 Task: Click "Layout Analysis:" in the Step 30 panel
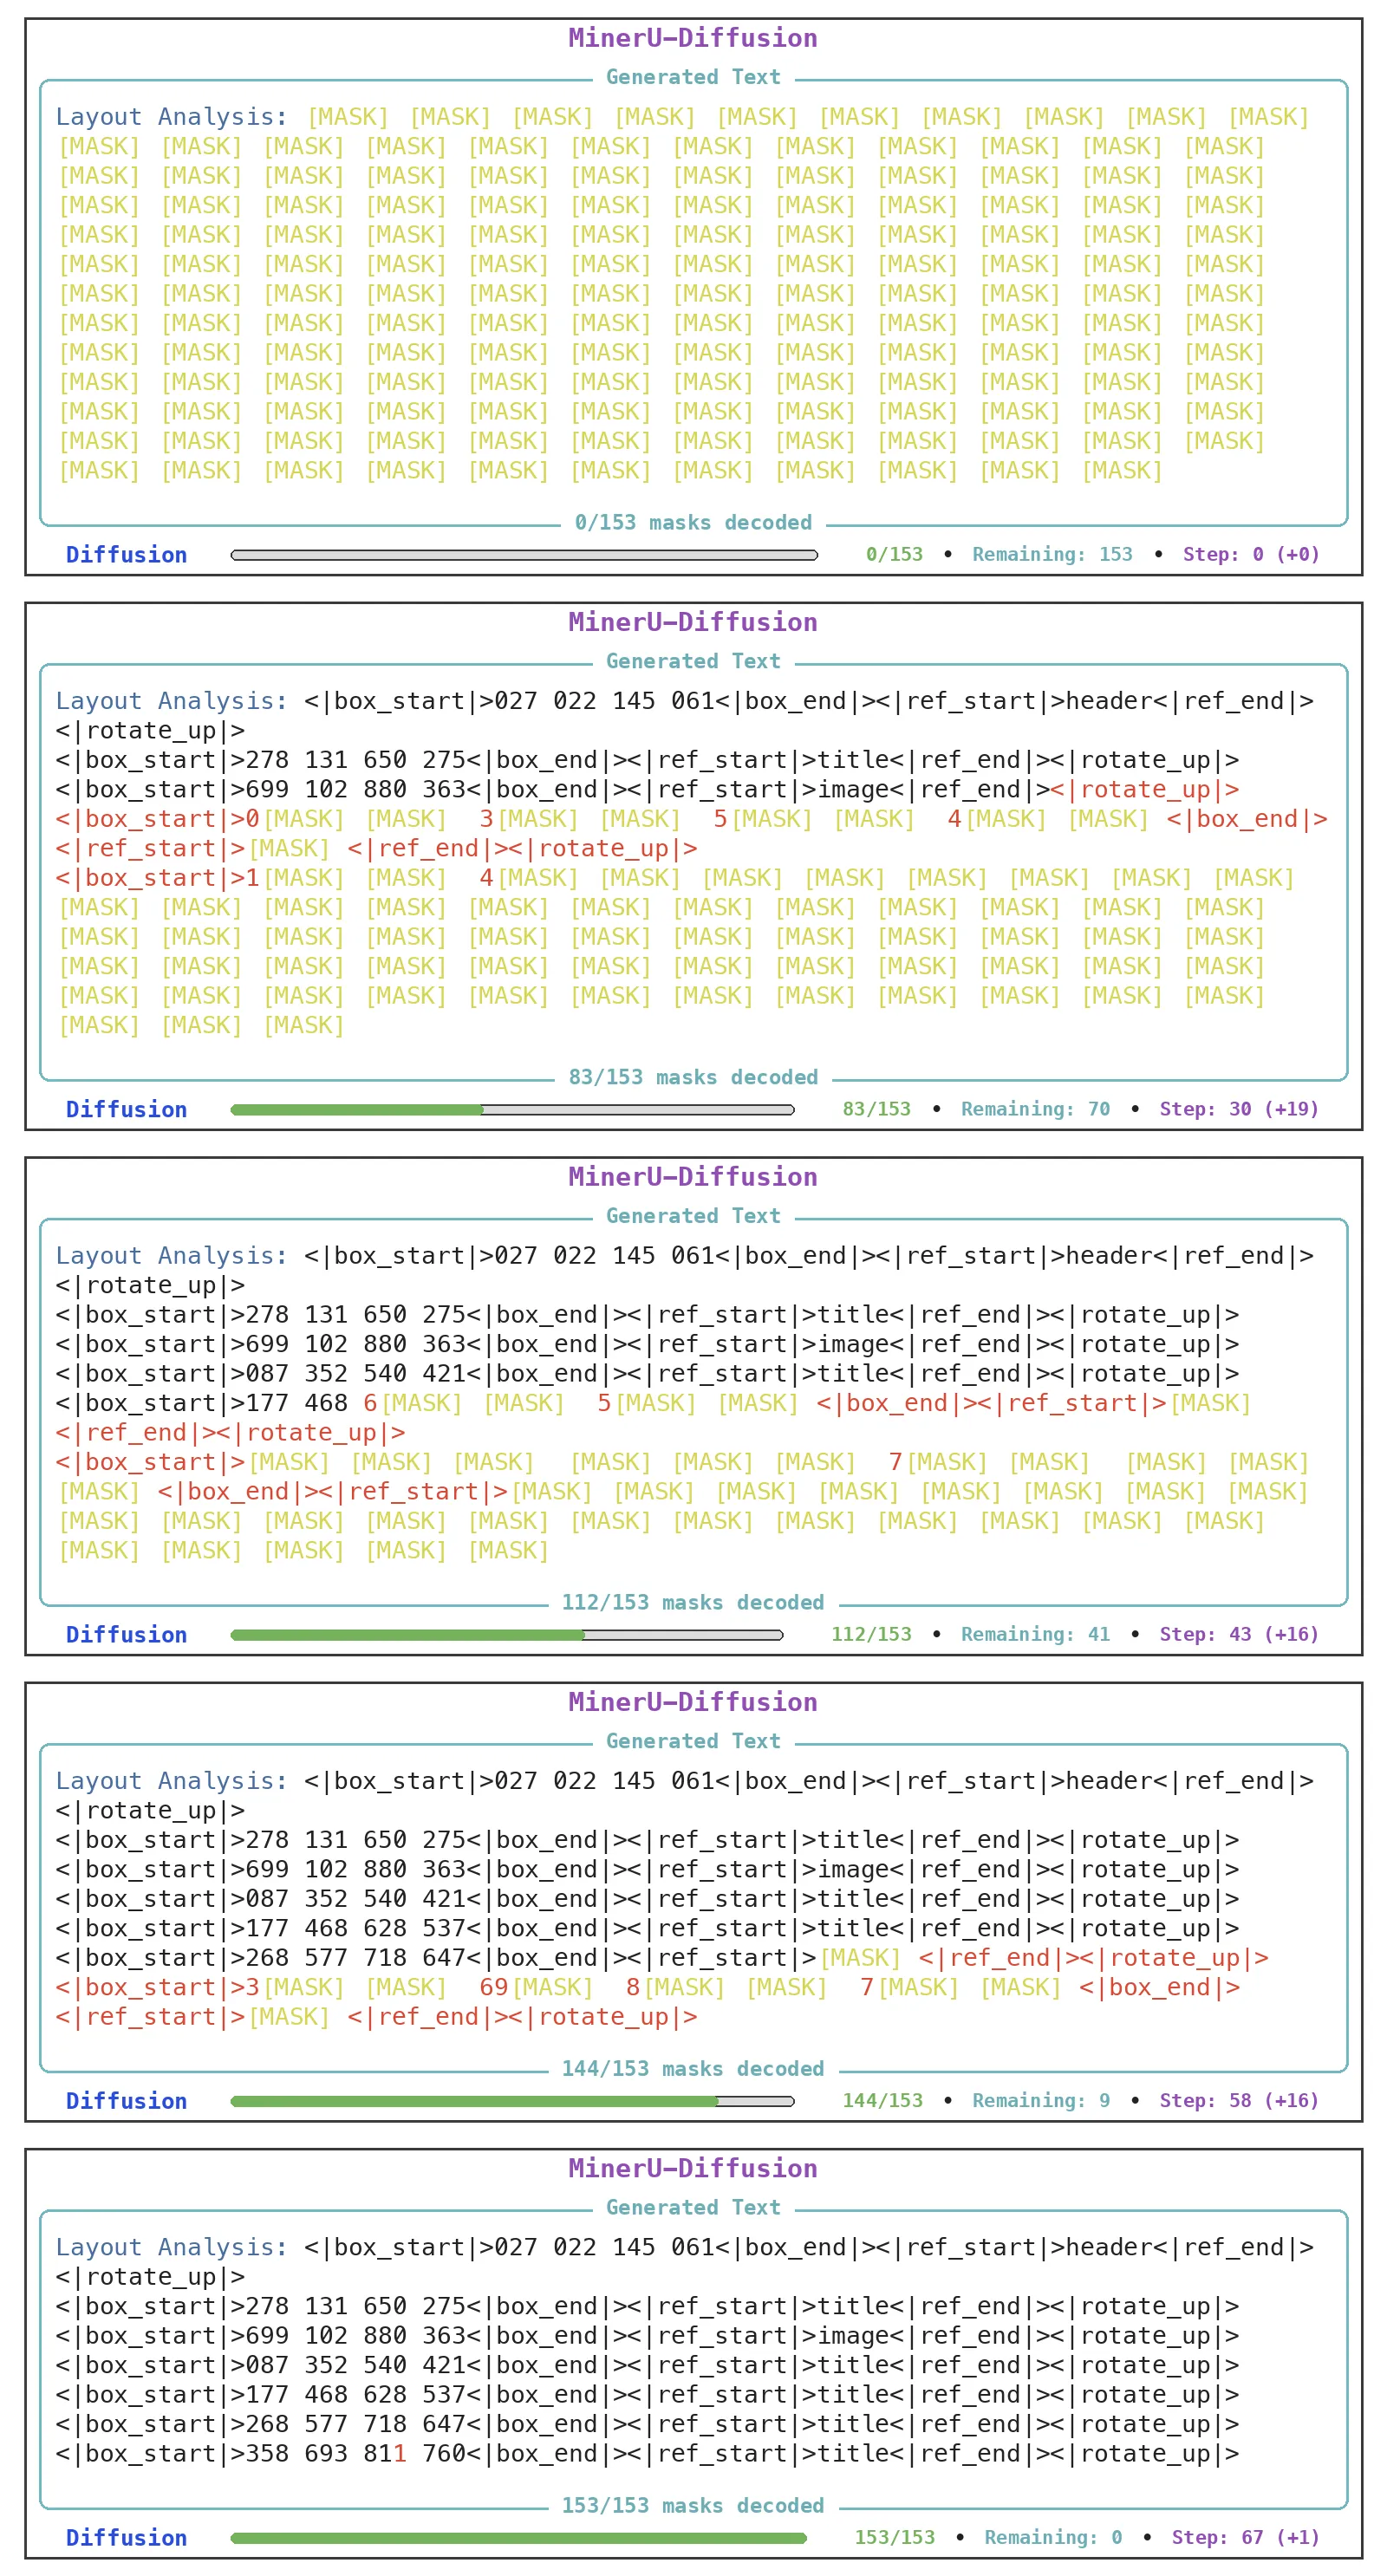pos(171,701)
